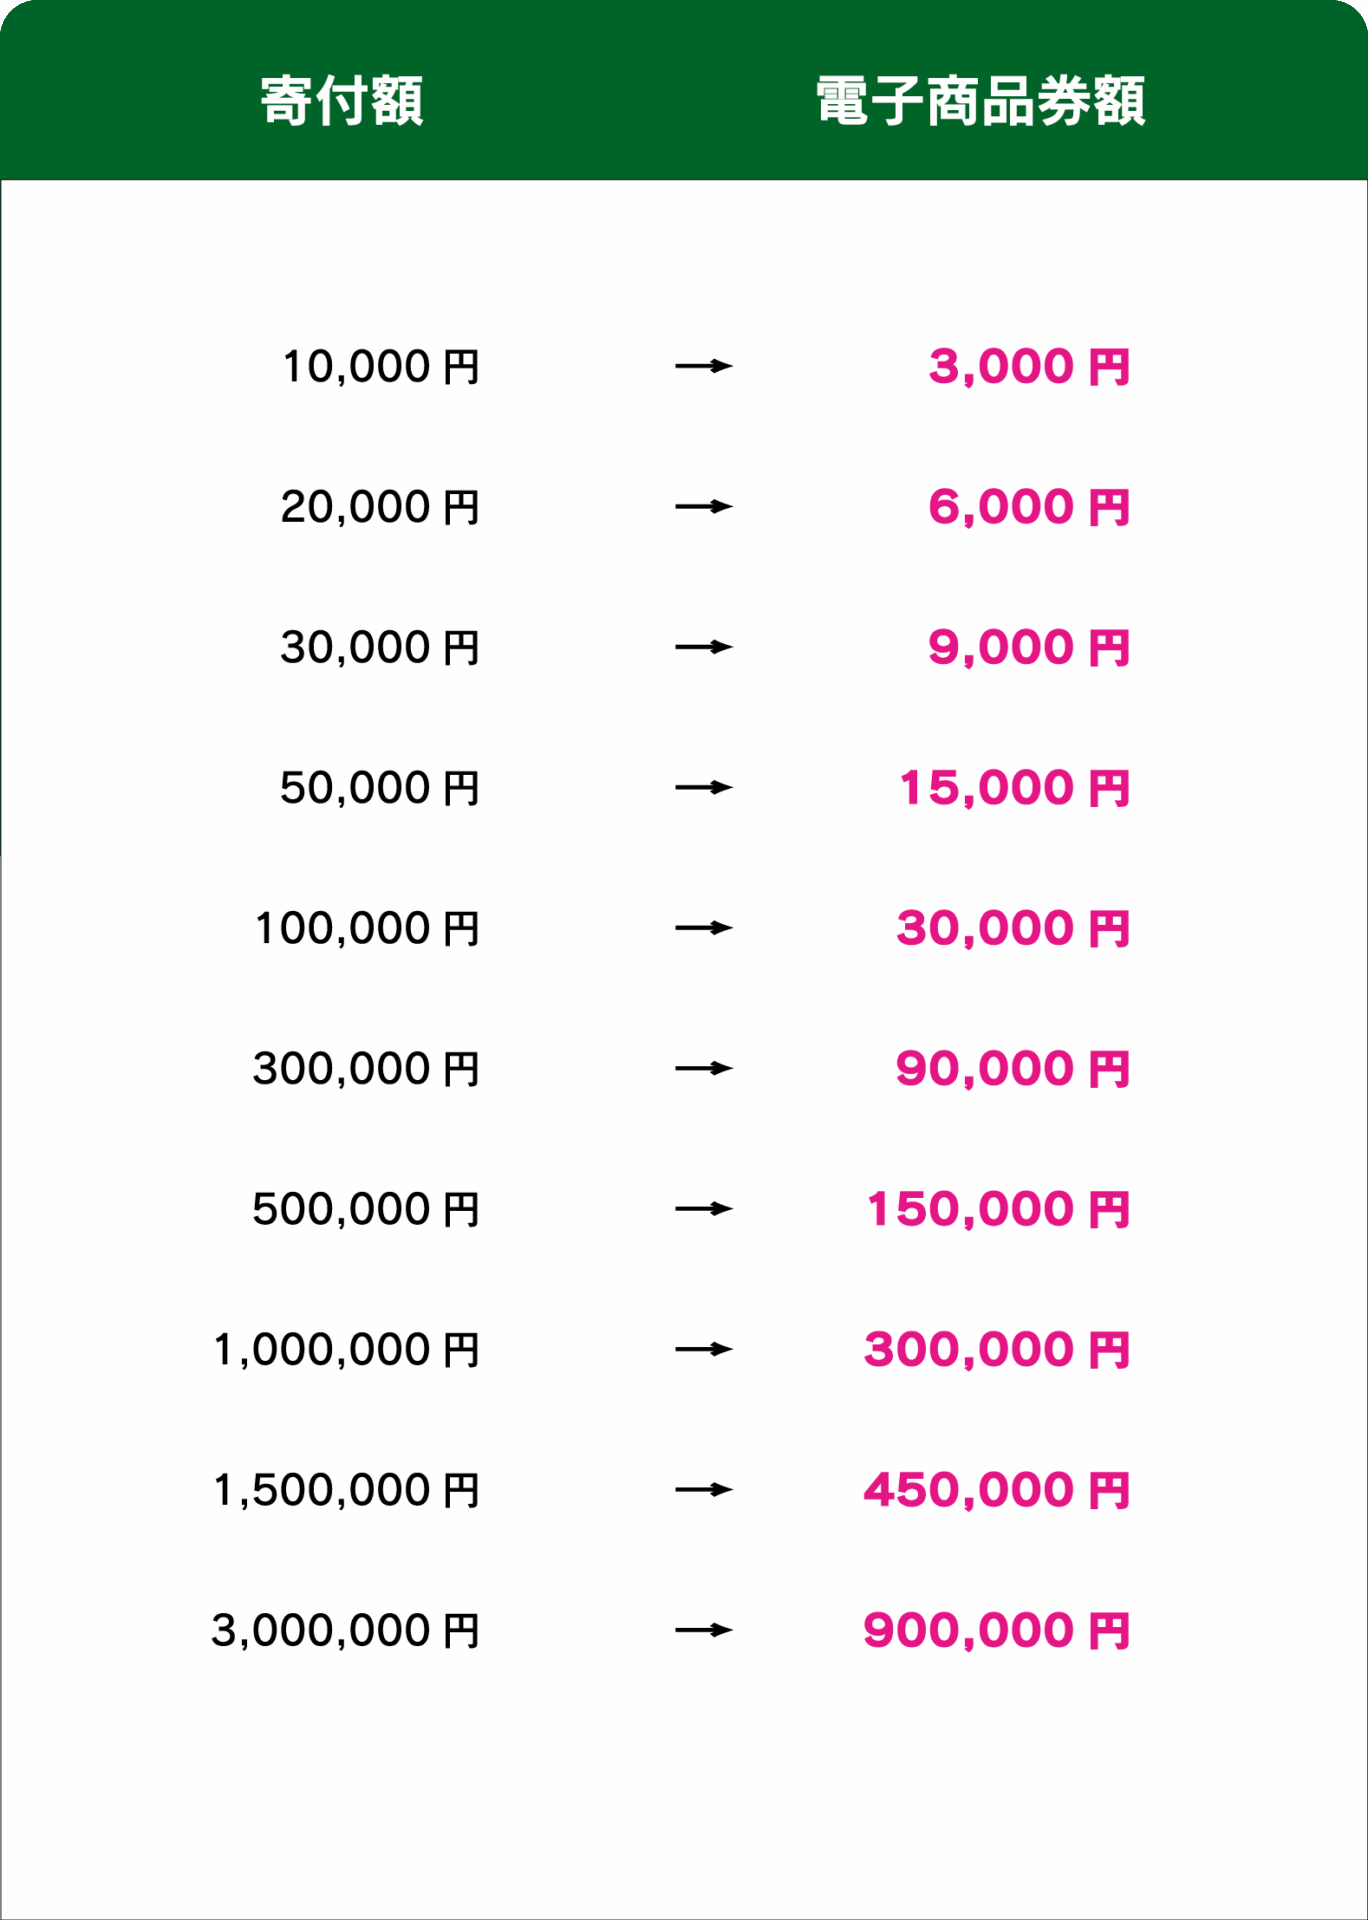Click the arrow beside 20,000 円 donation
This screenshot has height=1920, width=1368.
(x=703, y=507)
